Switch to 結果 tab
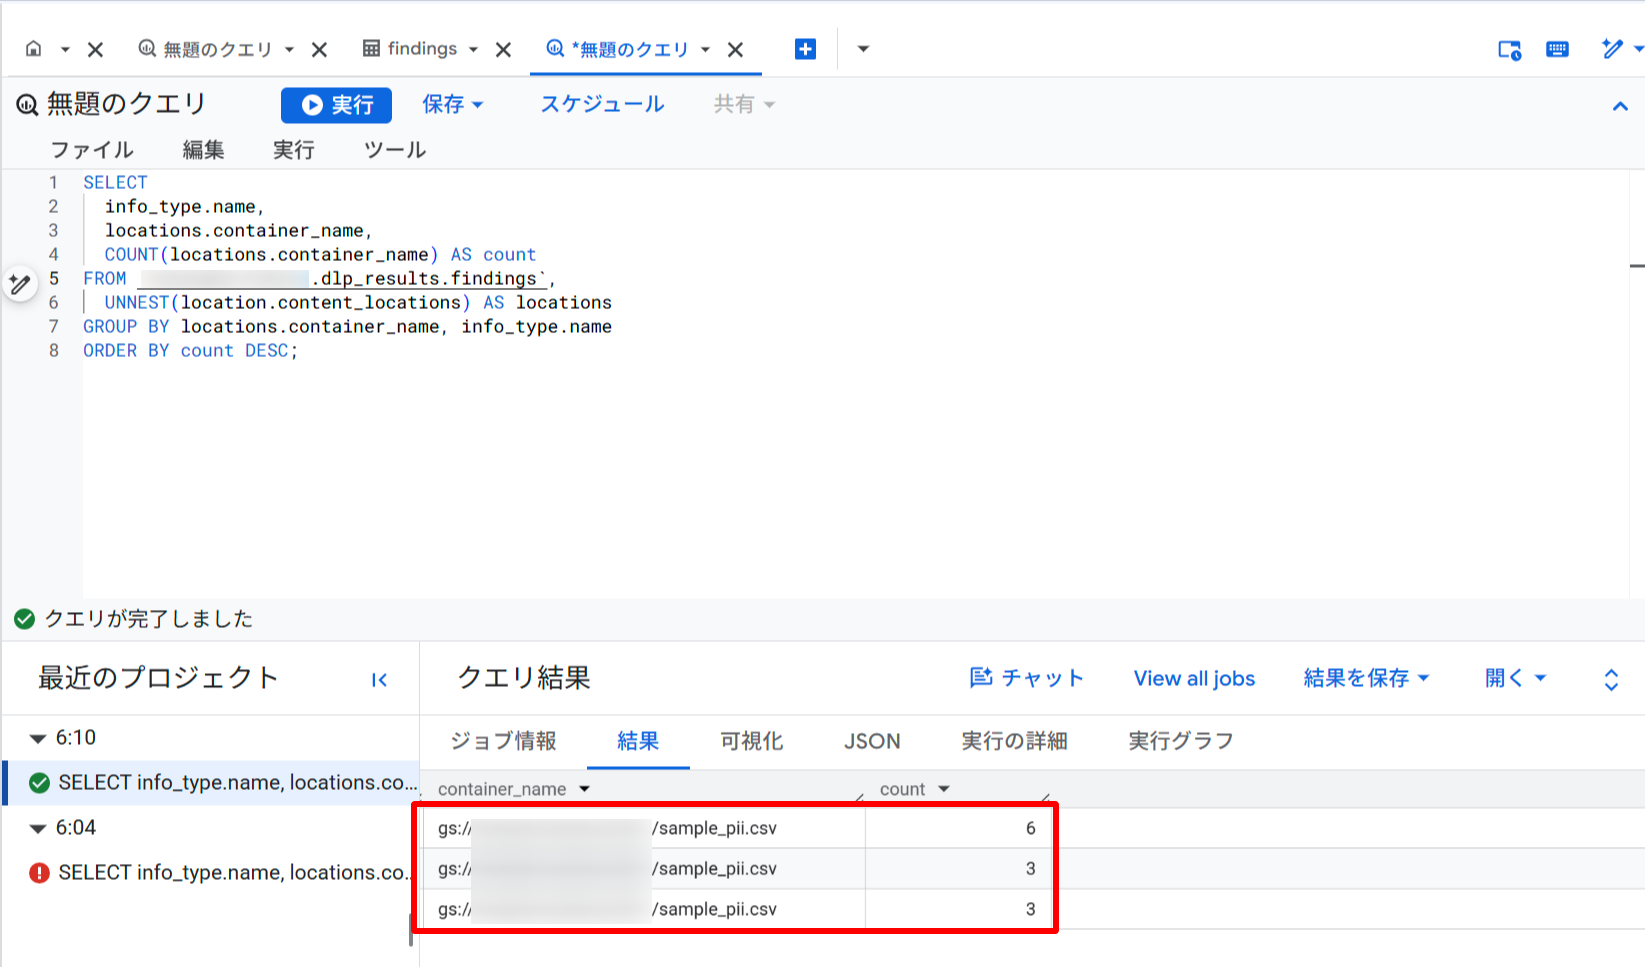The image size is (1645, 967). 638,741
